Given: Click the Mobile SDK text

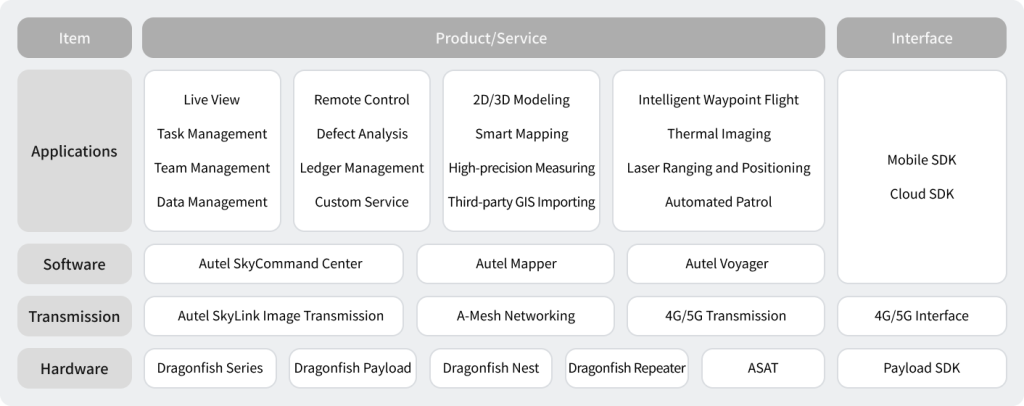Looking at the screenshot, I should coord(921,160).
